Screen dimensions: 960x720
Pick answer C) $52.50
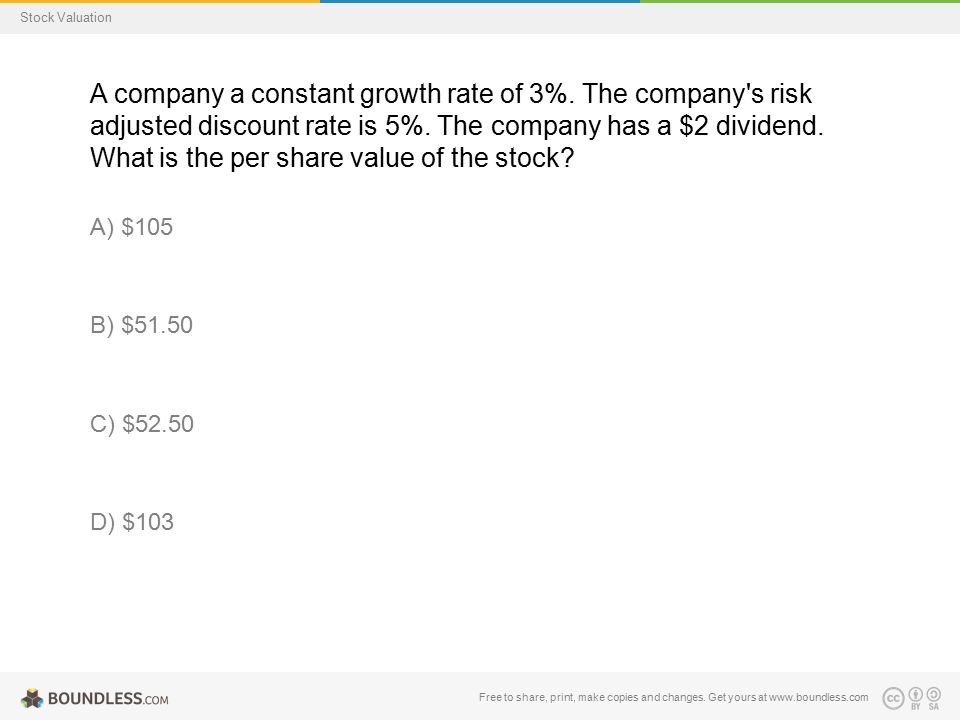click(x=142, y=424)
